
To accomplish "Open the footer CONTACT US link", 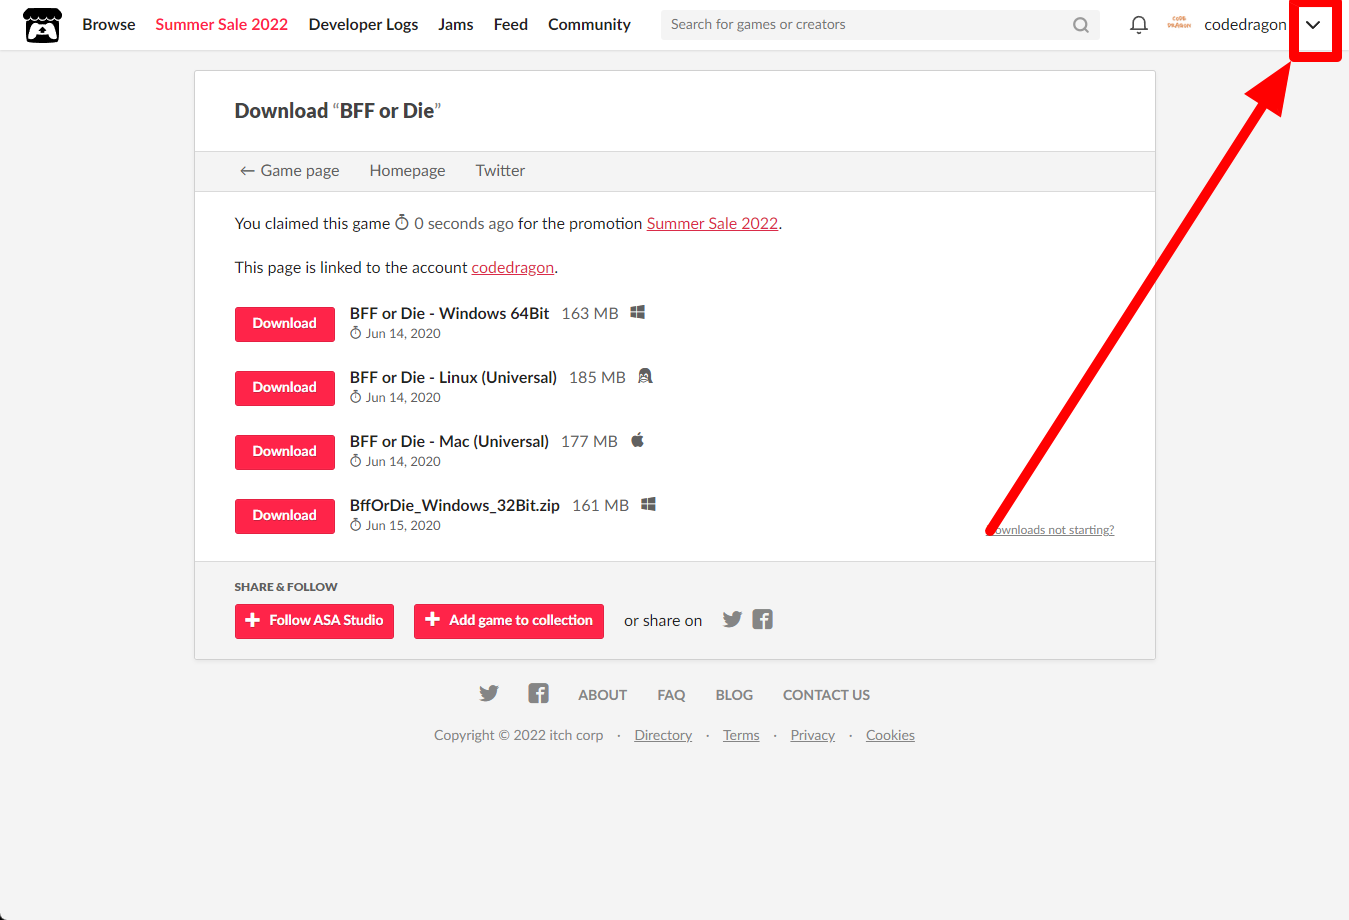I will 826,695.
